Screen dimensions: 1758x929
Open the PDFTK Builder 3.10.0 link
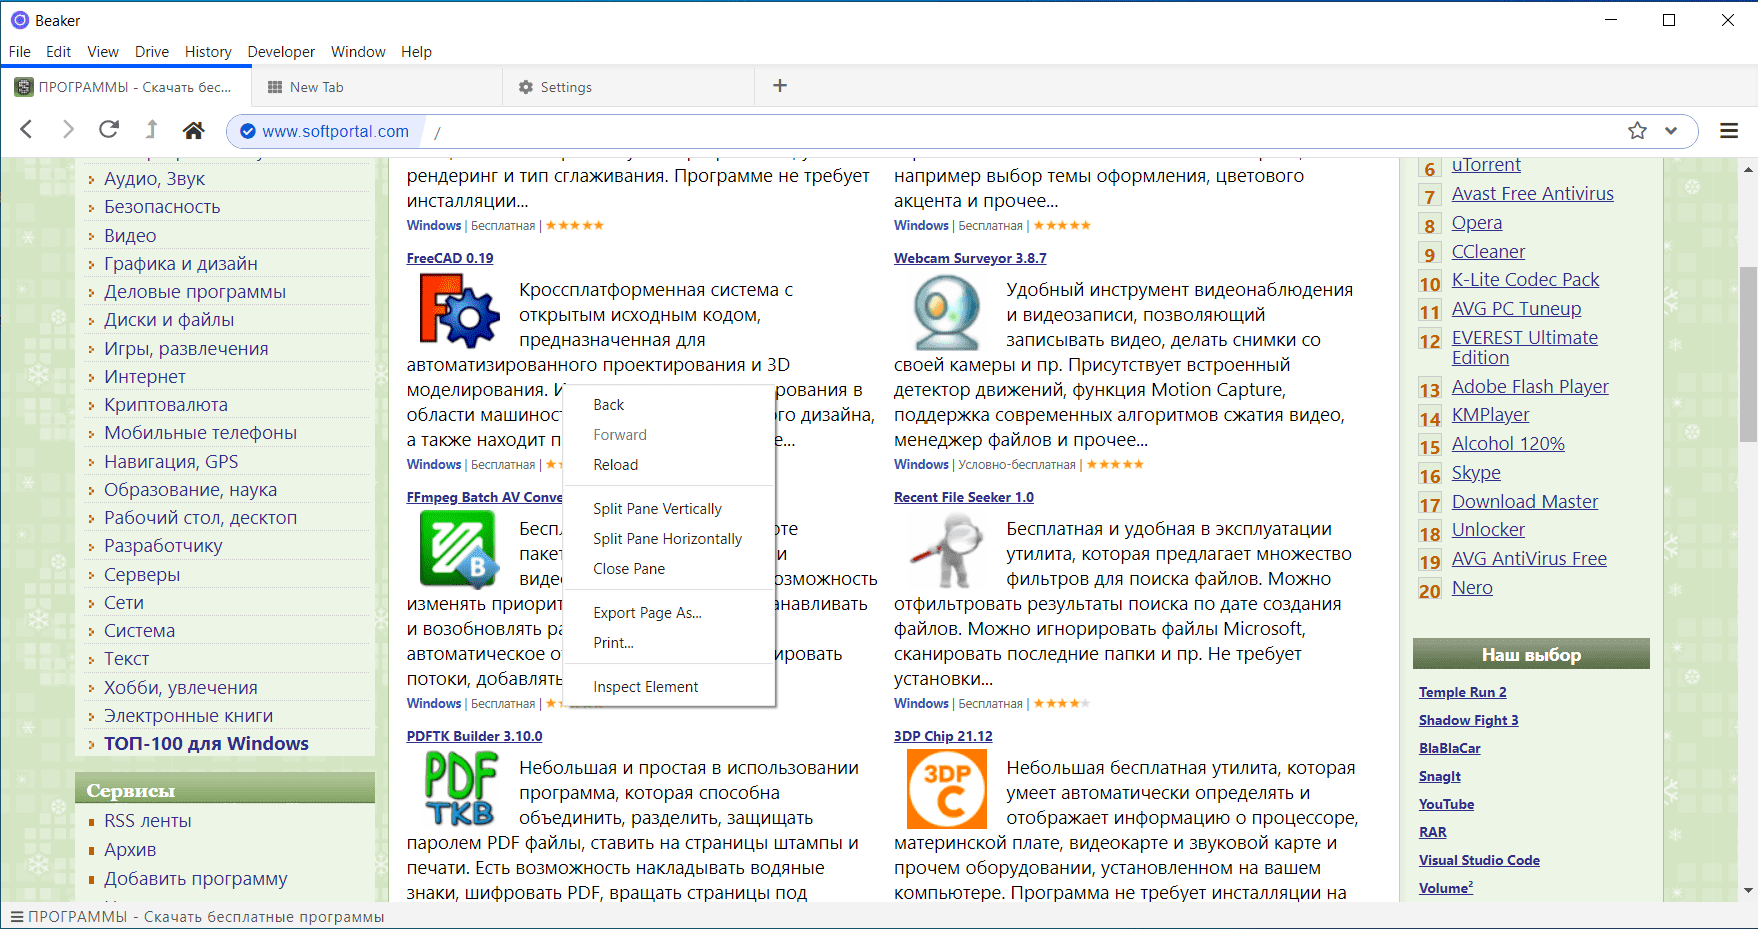[474, 736]
